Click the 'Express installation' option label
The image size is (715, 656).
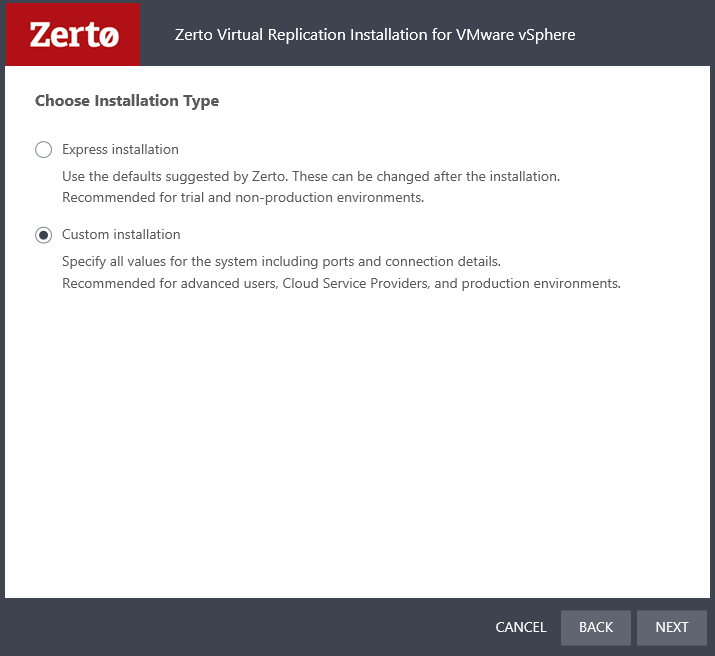point(120,150)
